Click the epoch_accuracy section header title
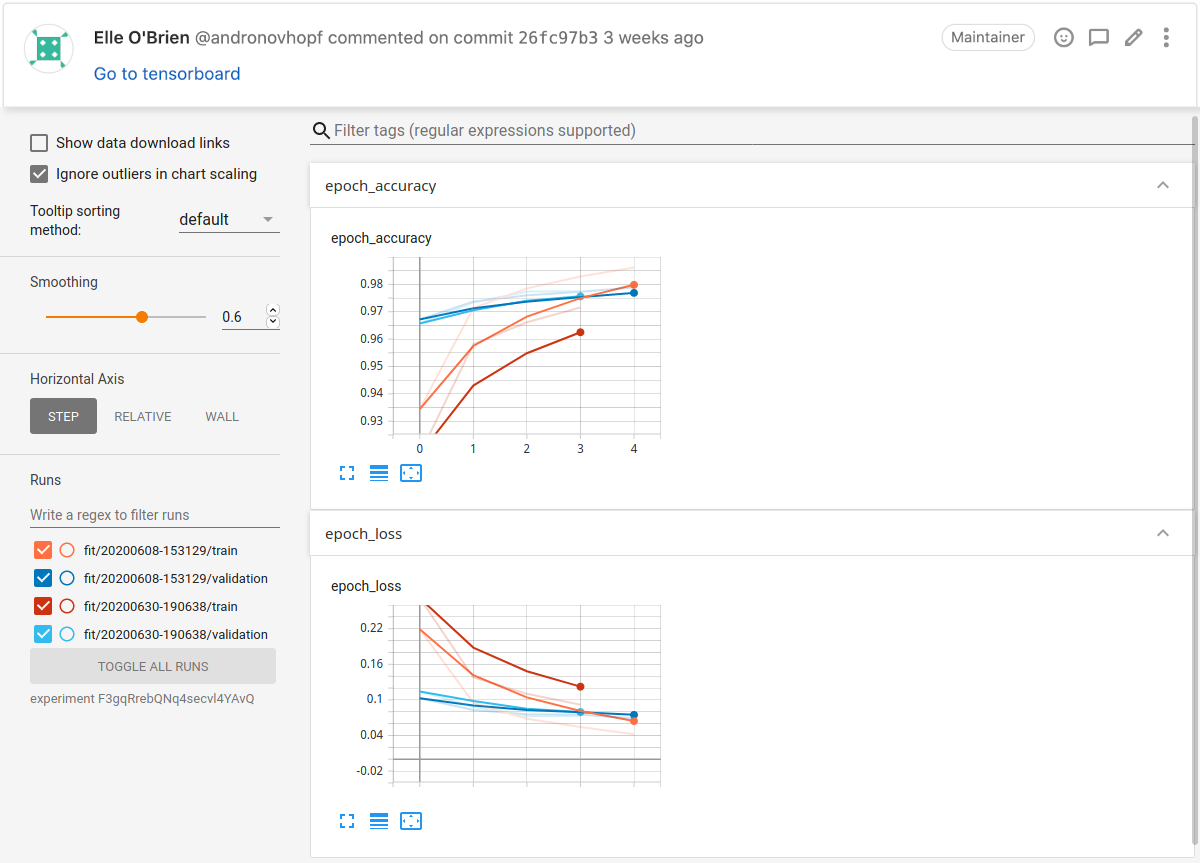 click(x=381, y=186)
